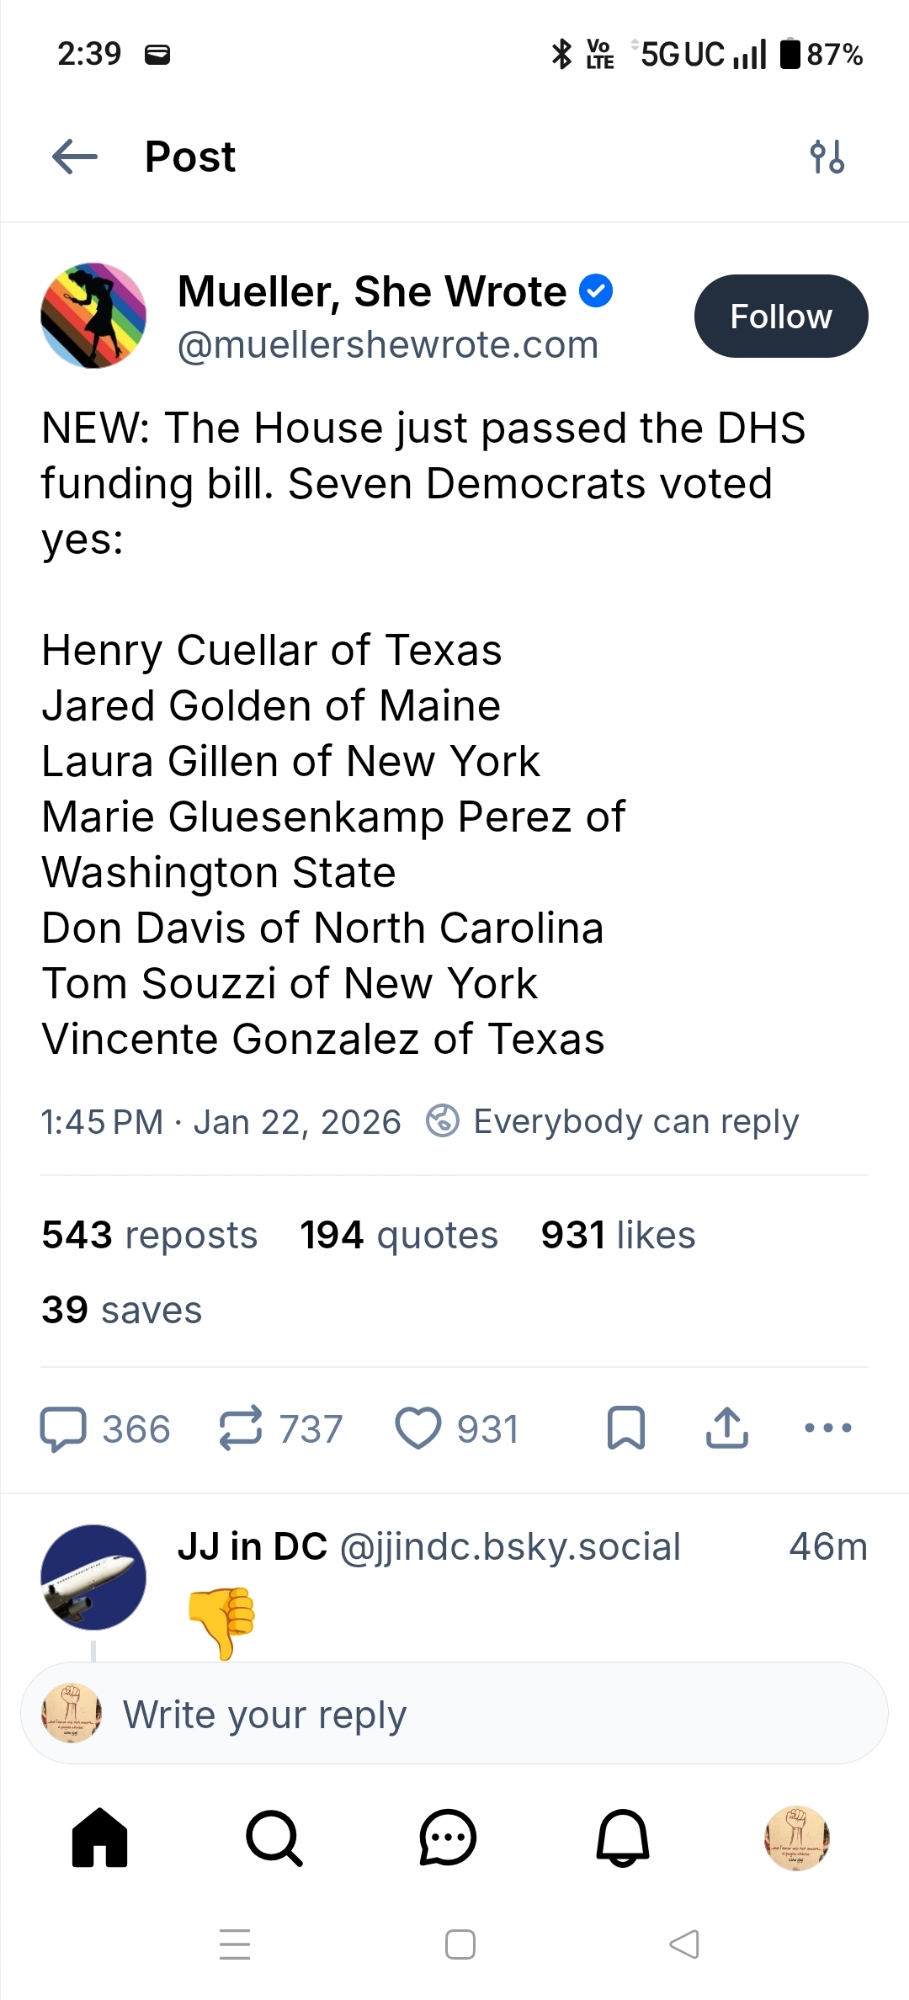
Task: Tap the reply speech bubble icon
Action: (63, 1428)
